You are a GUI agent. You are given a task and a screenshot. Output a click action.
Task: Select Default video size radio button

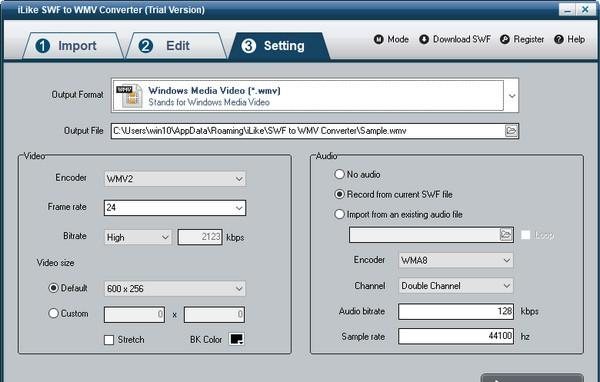pyautogui.click(x=53, y=288)
